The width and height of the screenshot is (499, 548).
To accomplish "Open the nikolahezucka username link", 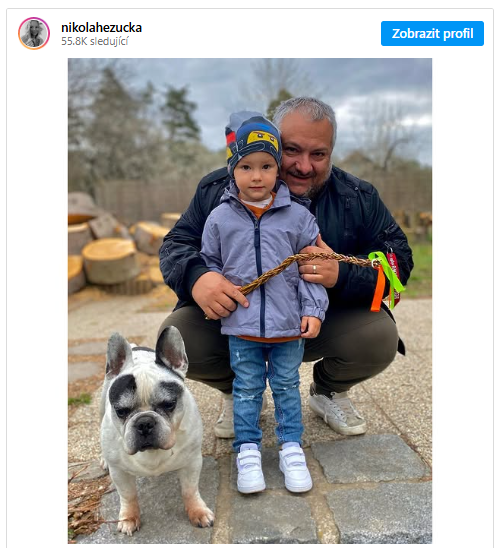I will click(101, 28).
